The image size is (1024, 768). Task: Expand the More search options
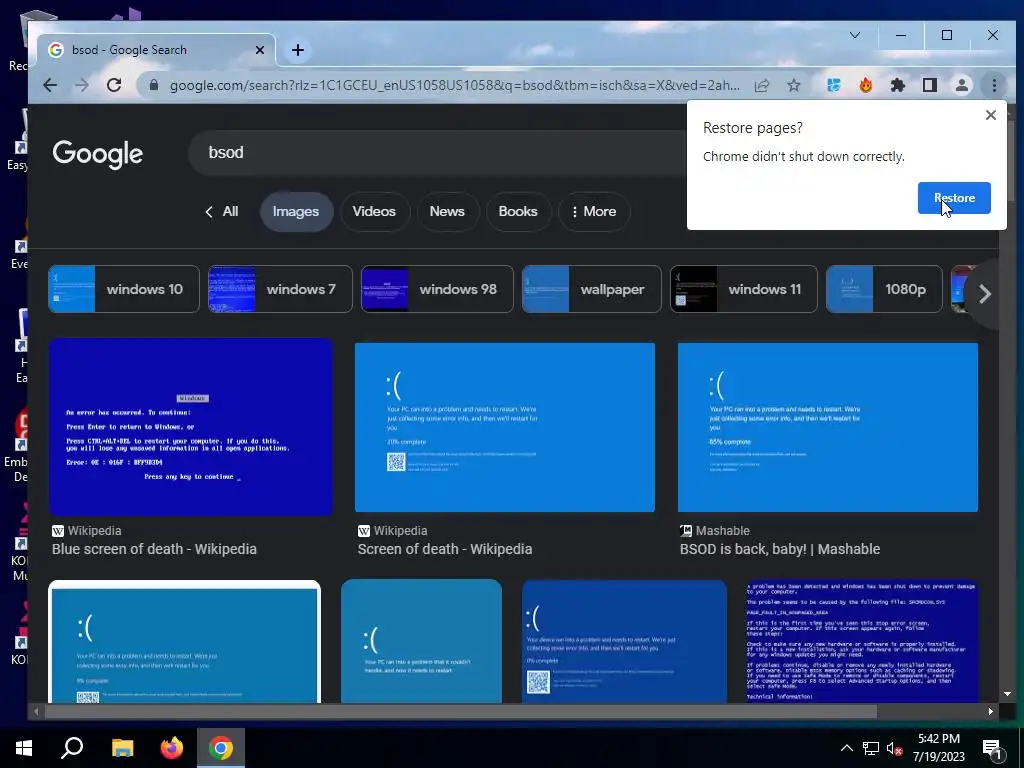coord(594,212)
